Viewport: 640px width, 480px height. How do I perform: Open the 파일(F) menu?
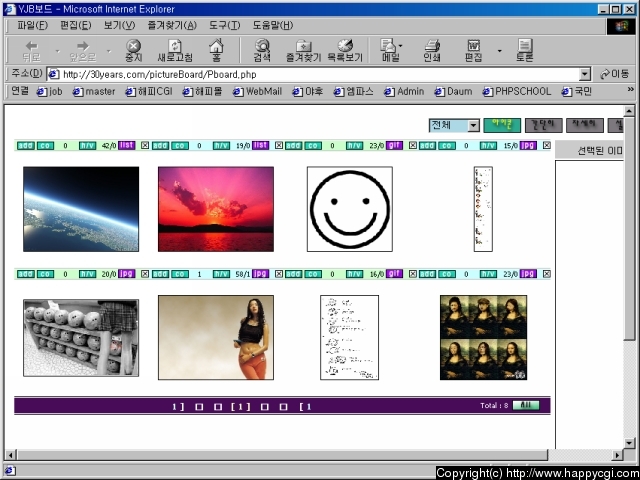coord(32,25)
